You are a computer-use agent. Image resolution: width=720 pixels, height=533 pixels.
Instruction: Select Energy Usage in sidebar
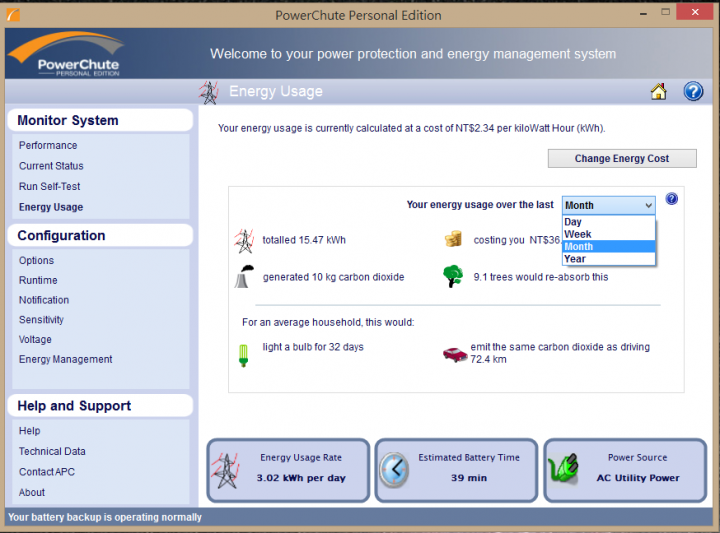point(51,207)
